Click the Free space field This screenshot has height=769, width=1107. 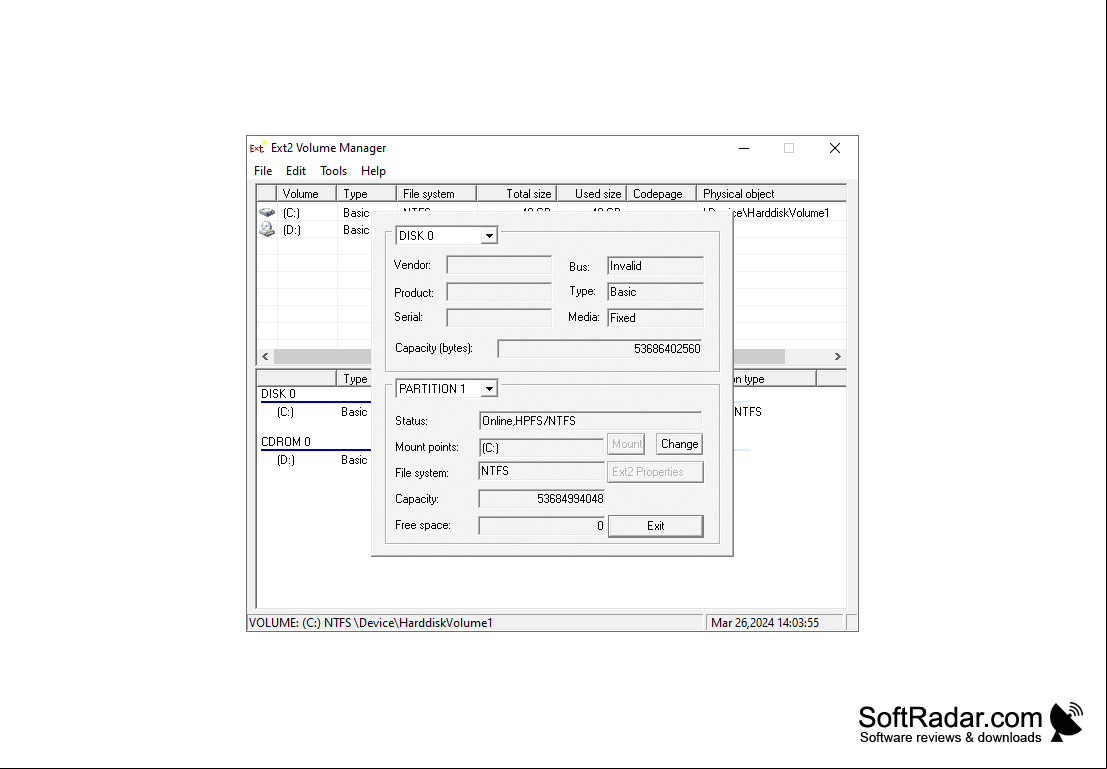[541, 525]
